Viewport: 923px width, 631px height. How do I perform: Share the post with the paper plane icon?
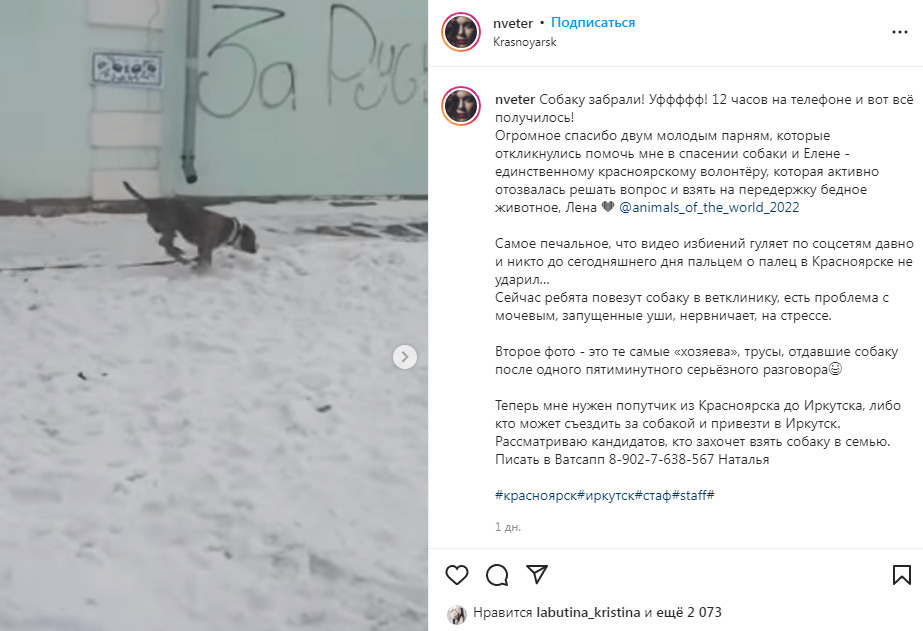(537, 574)
